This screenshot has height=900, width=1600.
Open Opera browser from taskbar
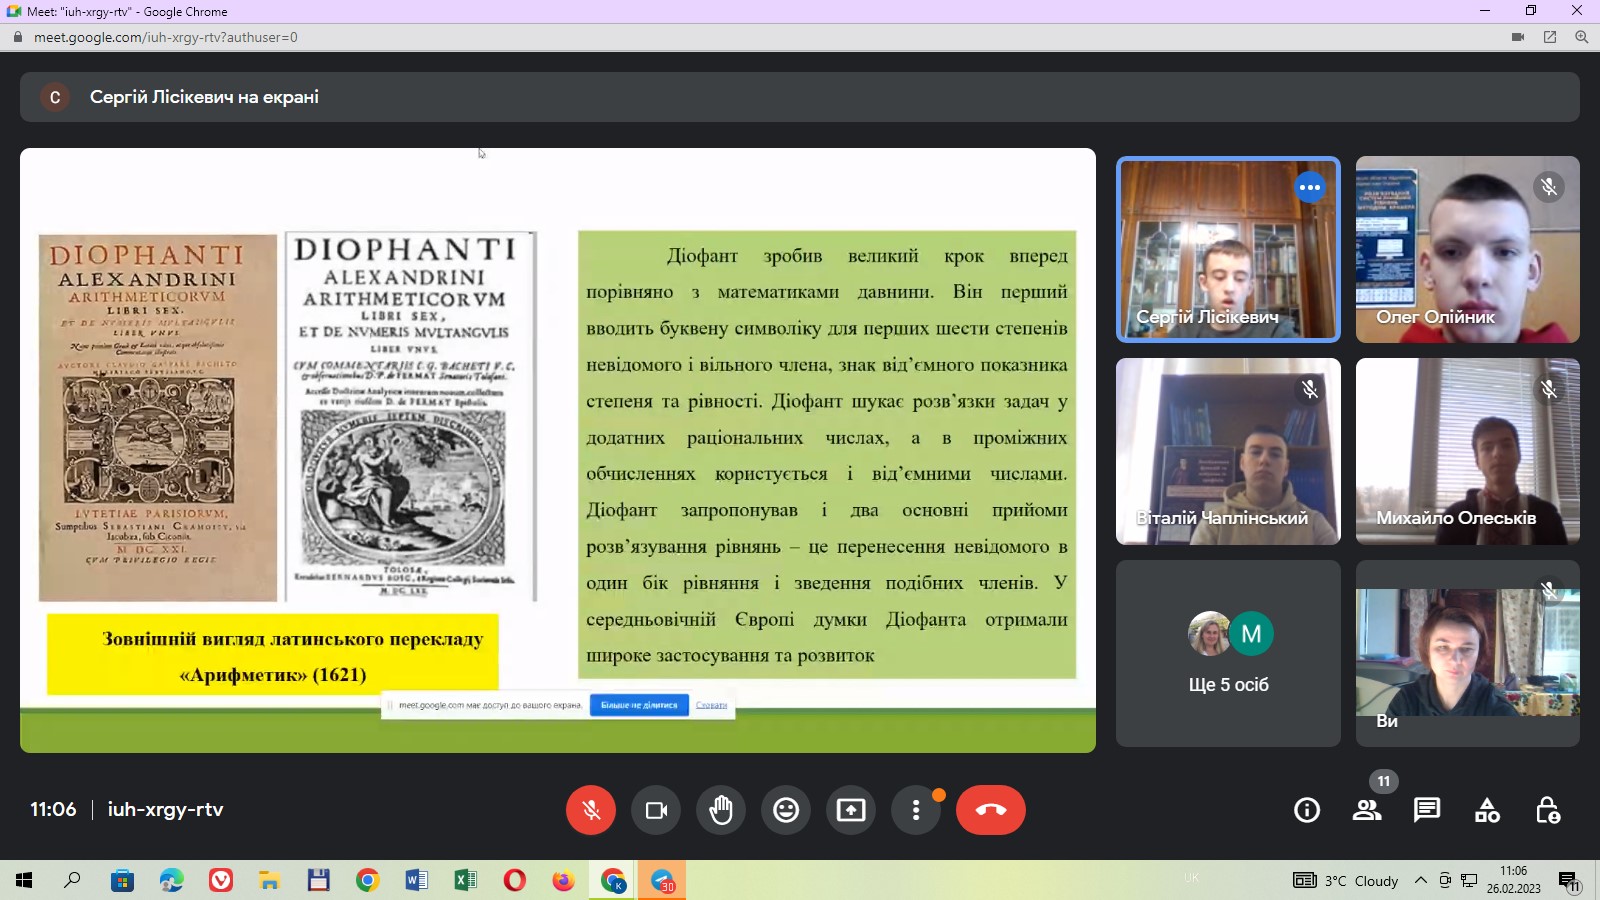pyautogui.click(x=514, y=880)
